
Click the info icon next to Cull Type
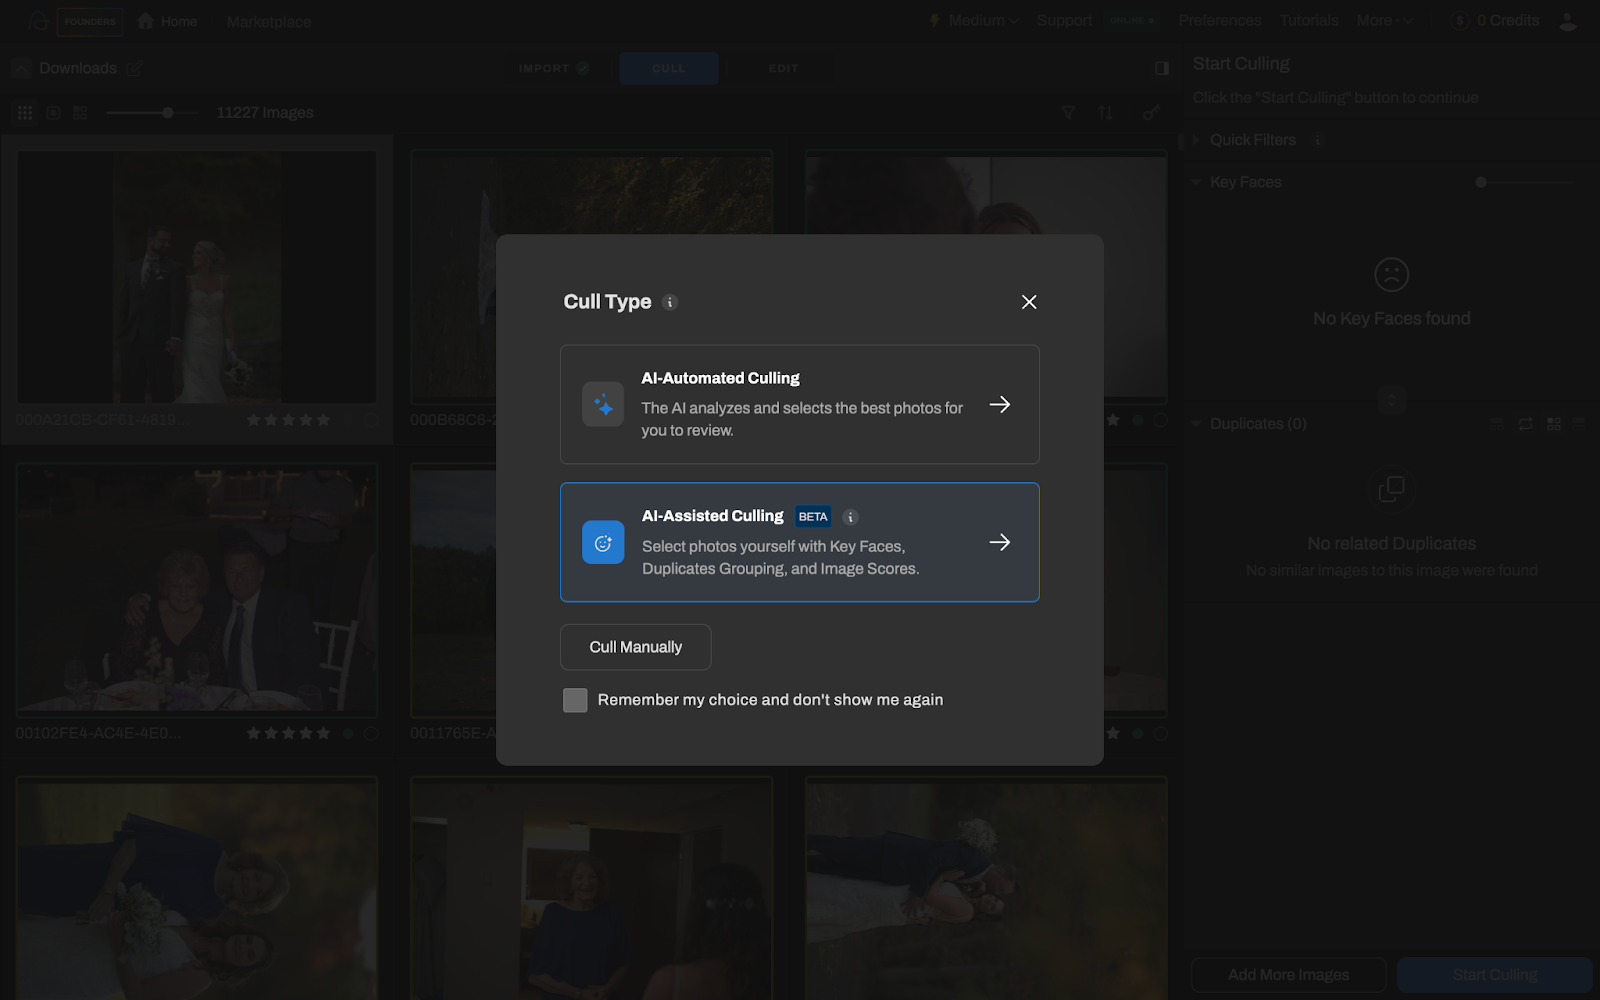[x=670, y=302]
